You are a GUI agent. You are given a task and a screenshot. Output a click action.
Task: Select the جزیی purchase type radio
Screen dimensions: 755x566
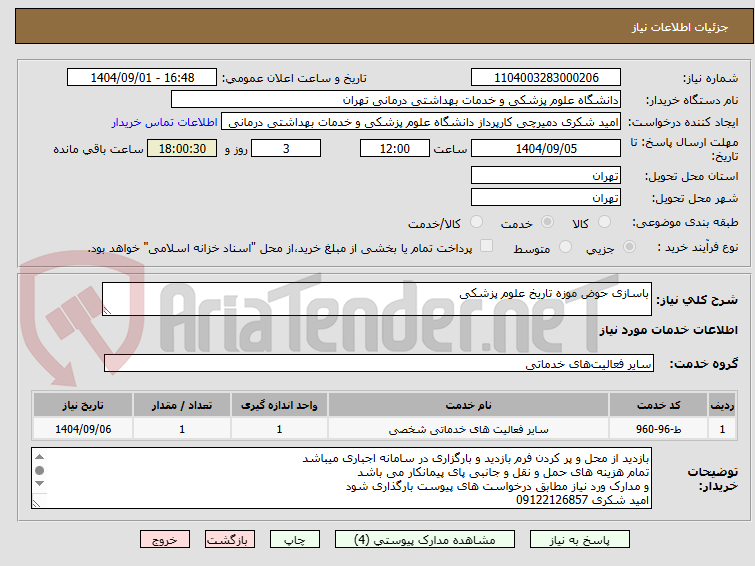(x=629, y=247)
